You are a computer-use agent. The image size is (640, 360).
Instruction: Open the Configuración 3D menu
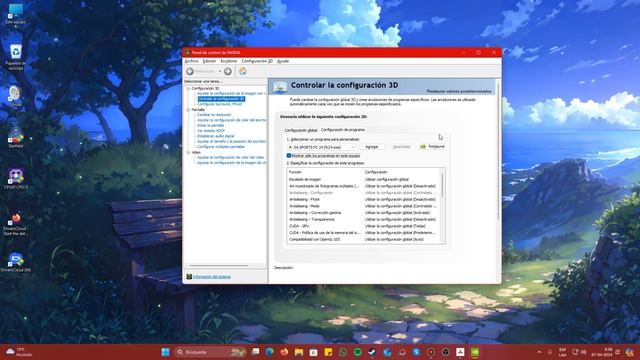pyautogui.click(x=257, y=61)
